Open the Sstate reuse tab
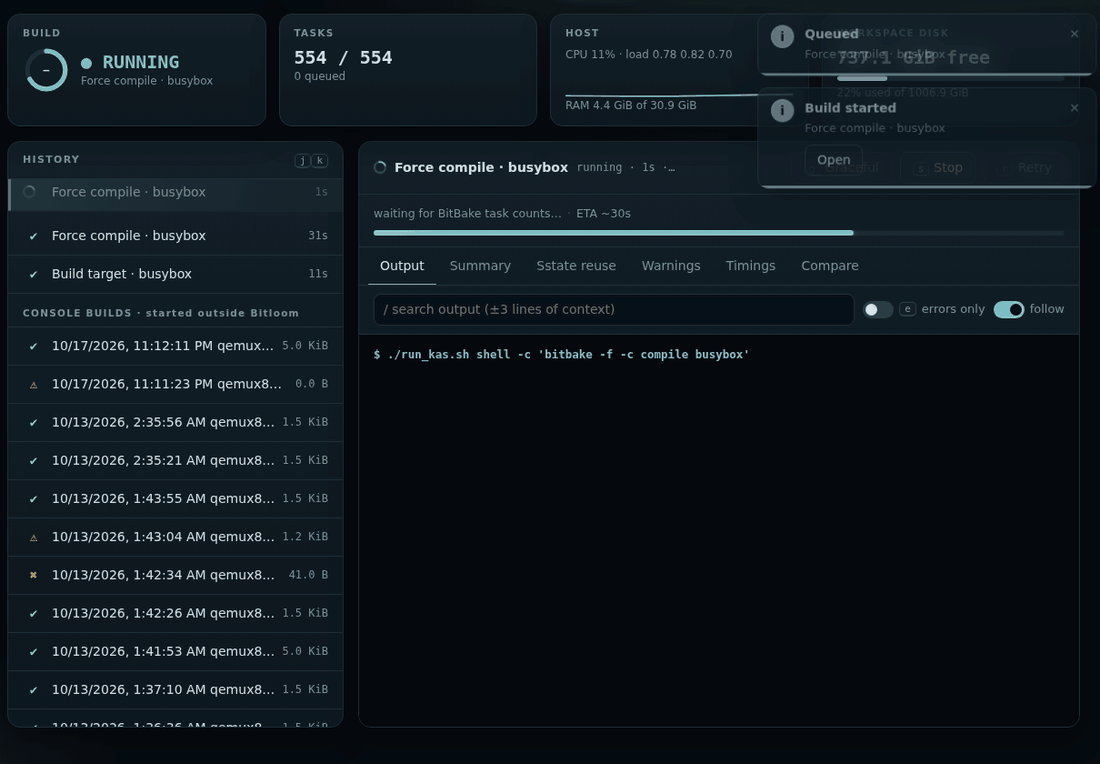Image resolution: width=1100 pixels, height=764 pixels. pos(576,266)
